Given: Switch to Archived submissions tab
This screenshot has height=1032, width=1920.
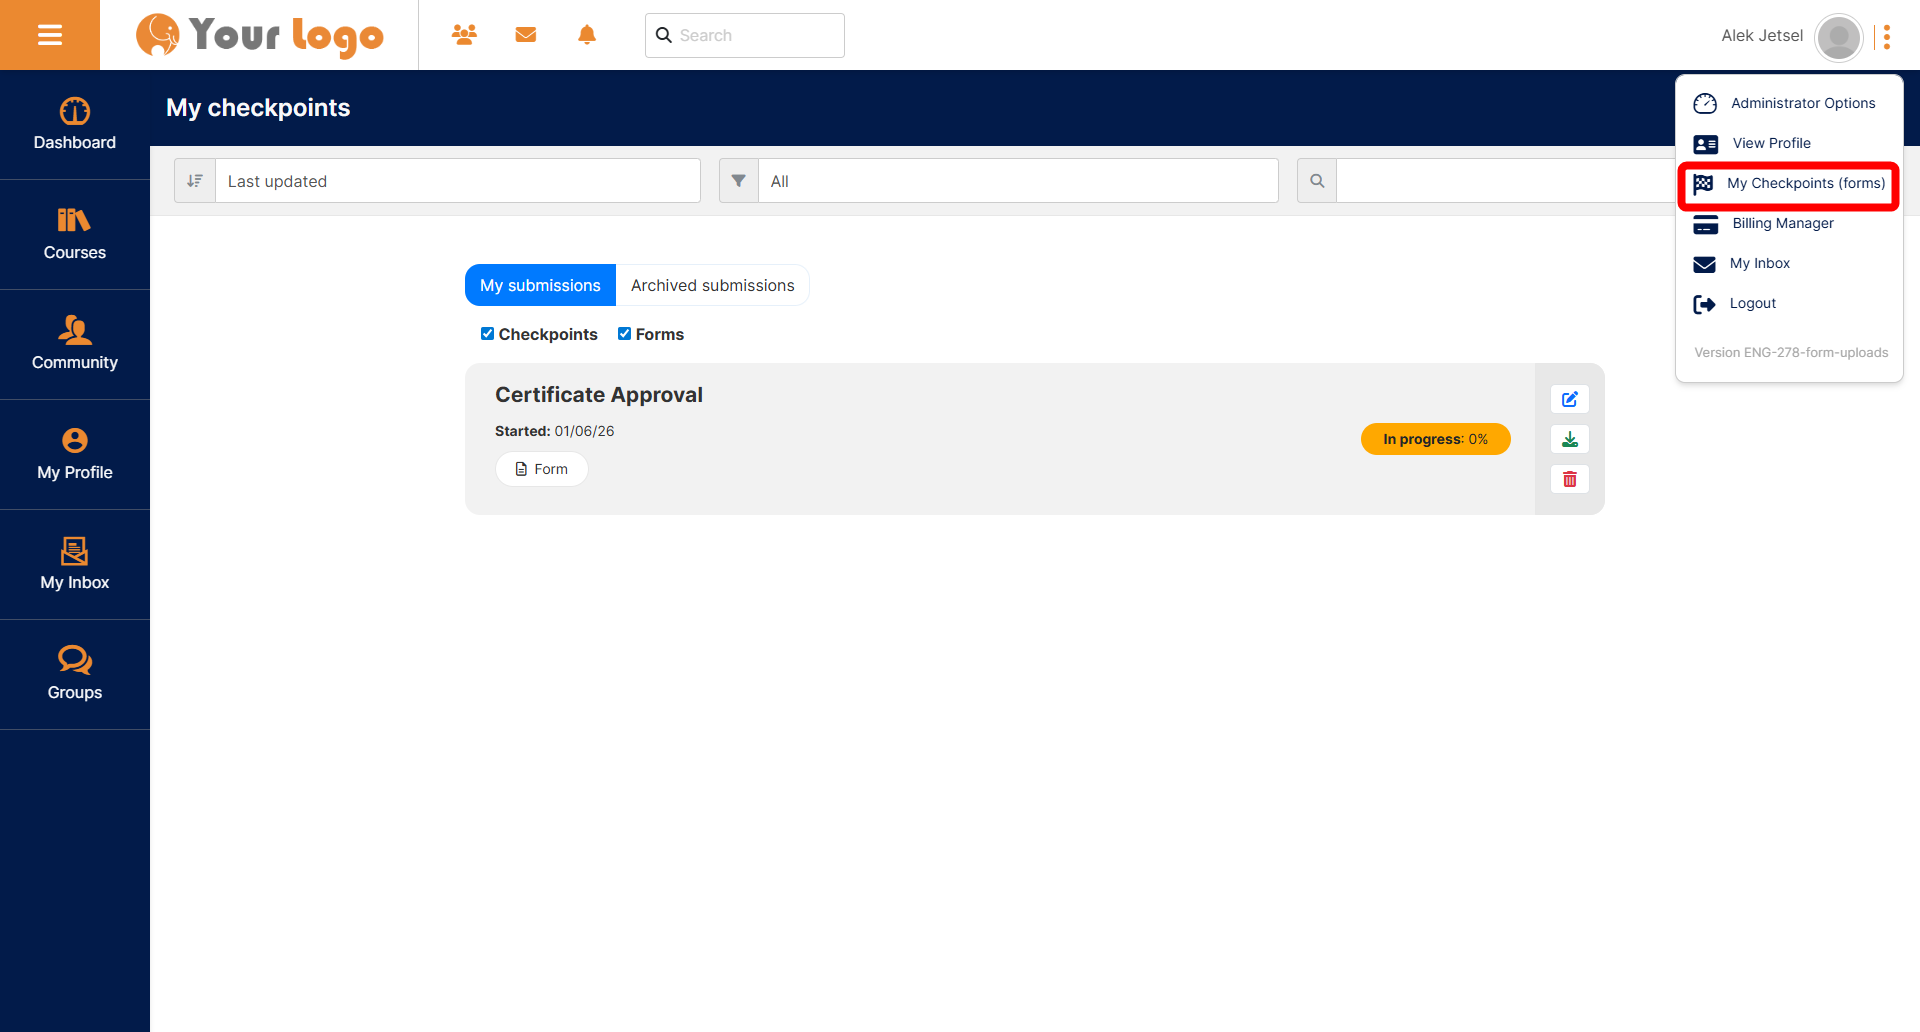Looking at the screenshot, I should tap(712, 285).
